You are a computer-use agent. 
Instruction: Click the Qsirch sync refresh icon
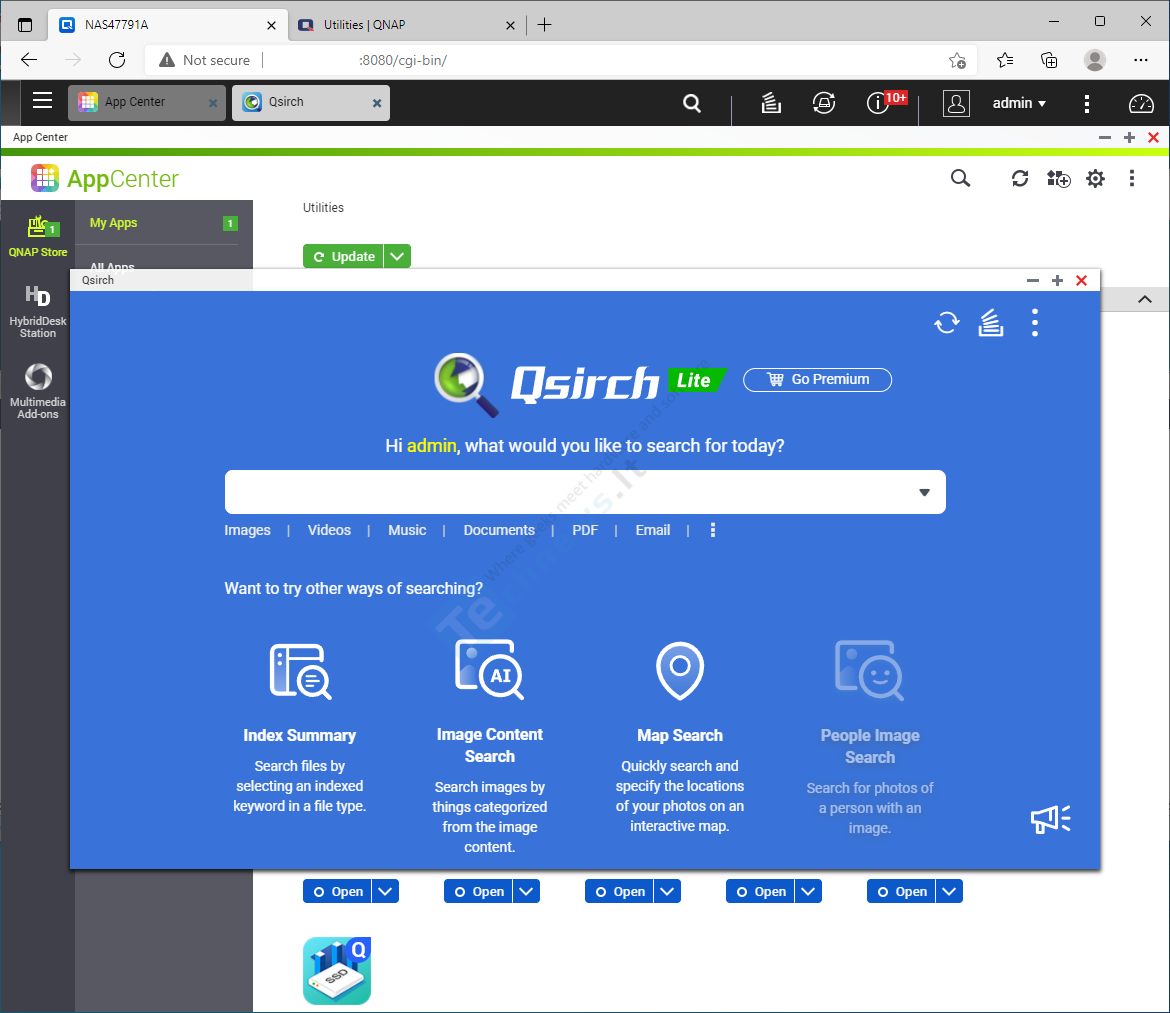click(947, 322)
